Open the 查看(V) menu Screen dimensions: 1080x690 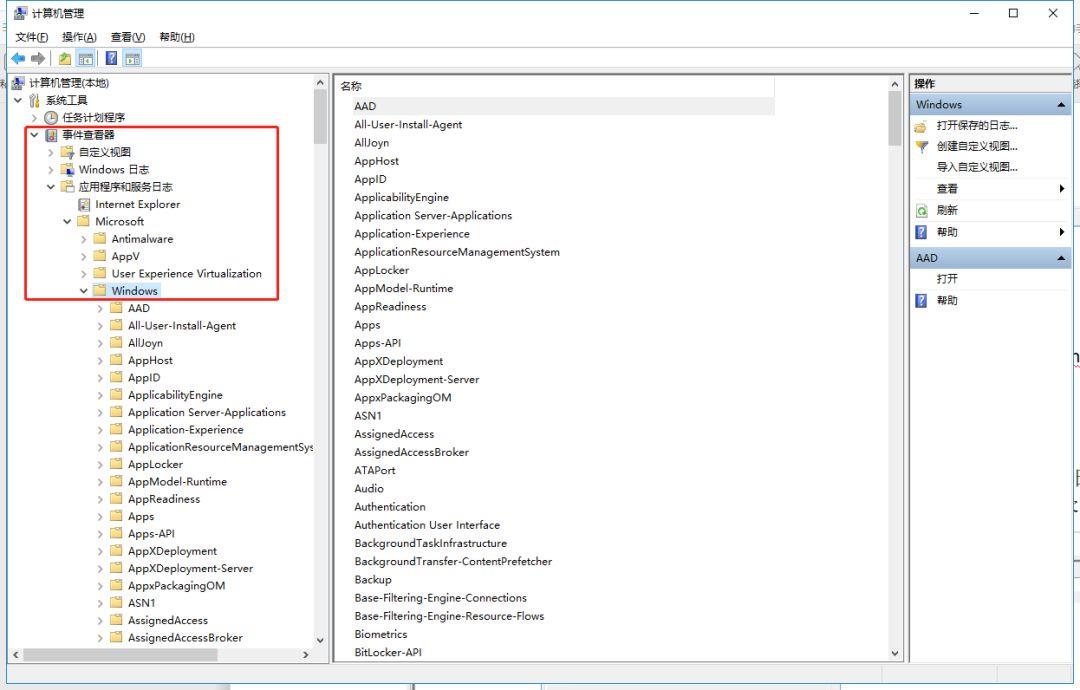pyautogui.click(x=128, y=37)
